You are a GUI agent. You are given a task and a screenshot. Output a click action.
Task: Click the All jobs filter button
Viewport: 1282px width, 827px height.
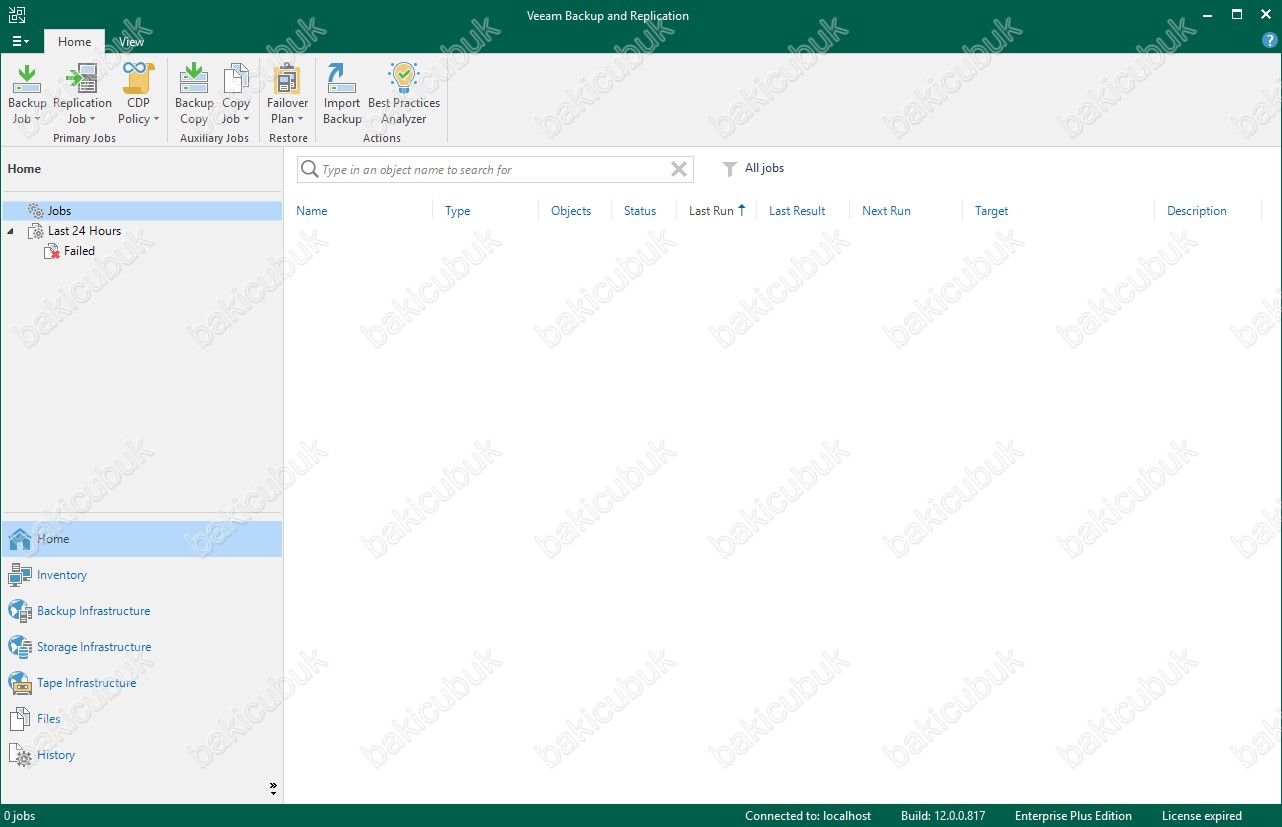pyautogui.click(x=754, y=169)
